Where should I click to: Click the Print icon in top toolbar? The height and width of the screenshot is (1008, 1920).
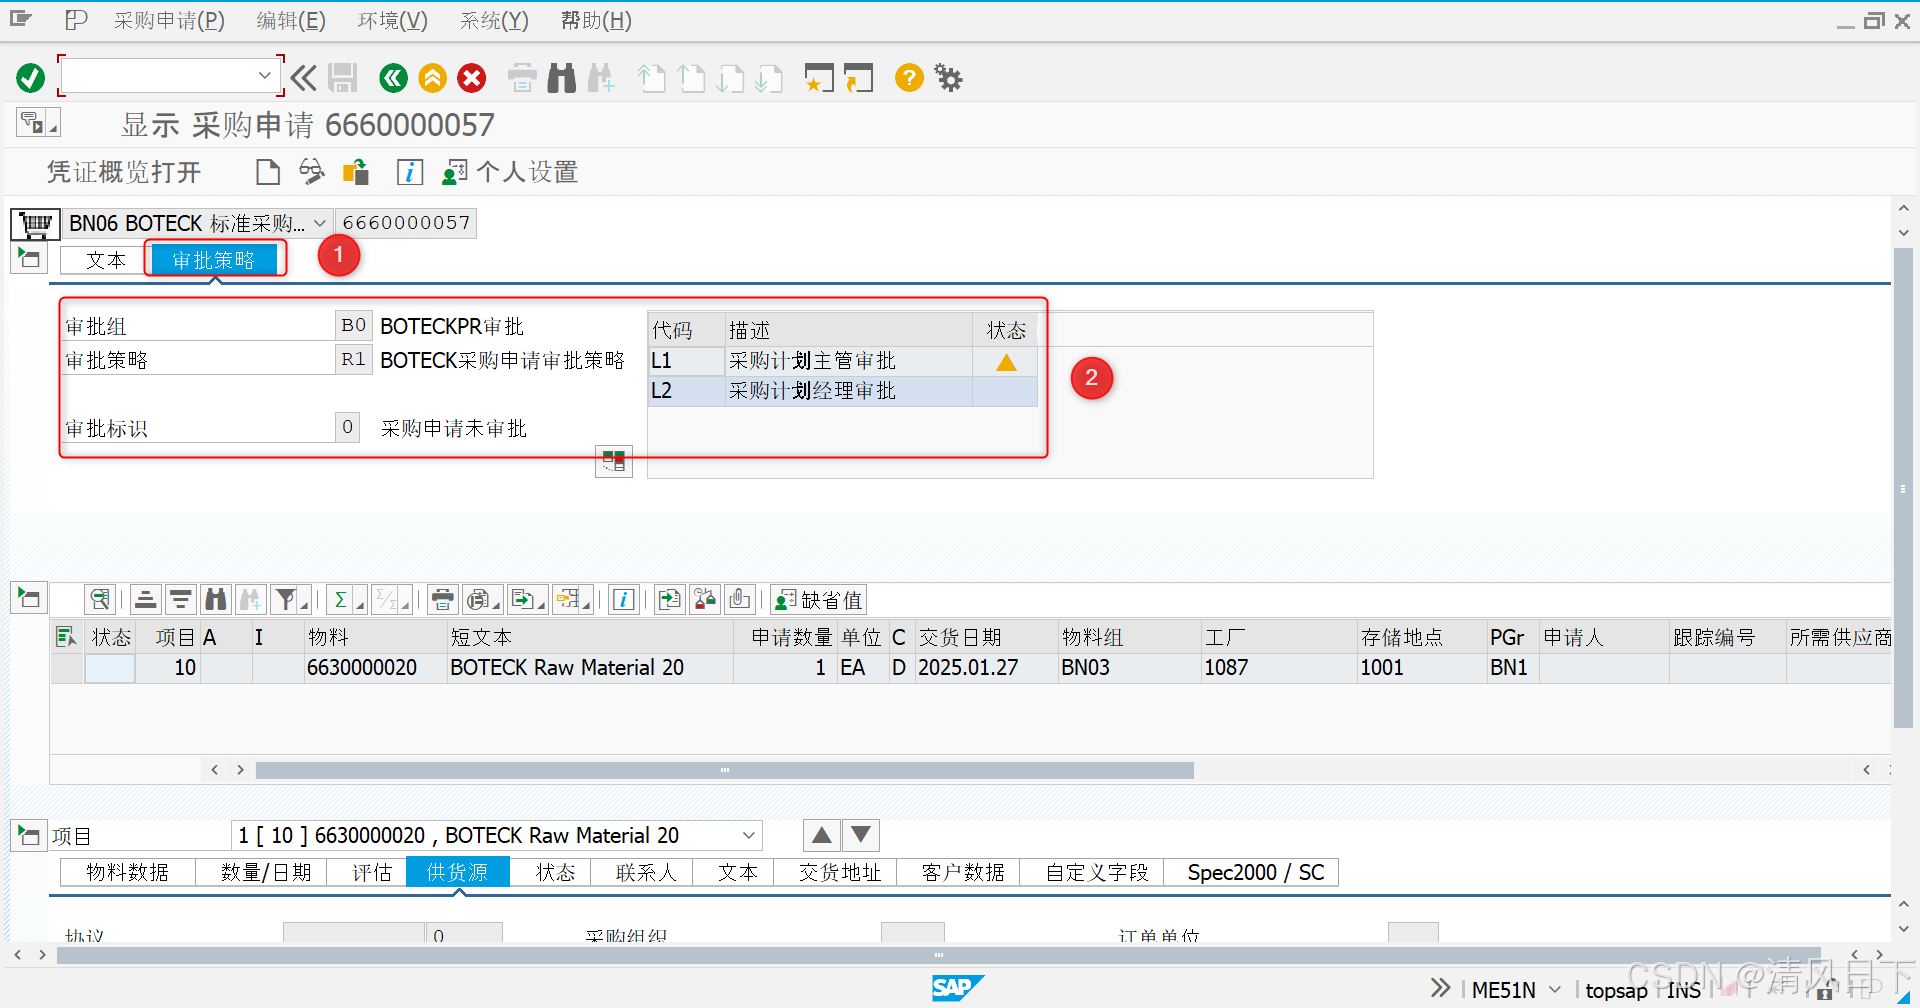click(x=522, y=77)
